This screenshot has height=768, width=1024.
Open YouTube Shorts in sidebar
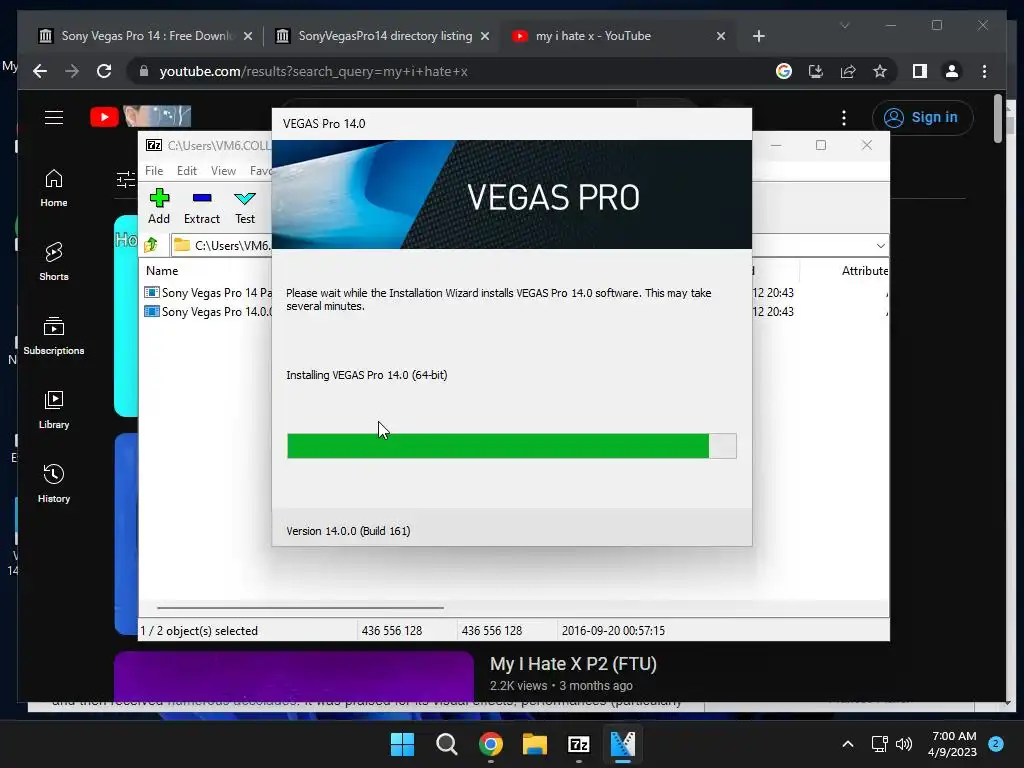tap(54, 262)
